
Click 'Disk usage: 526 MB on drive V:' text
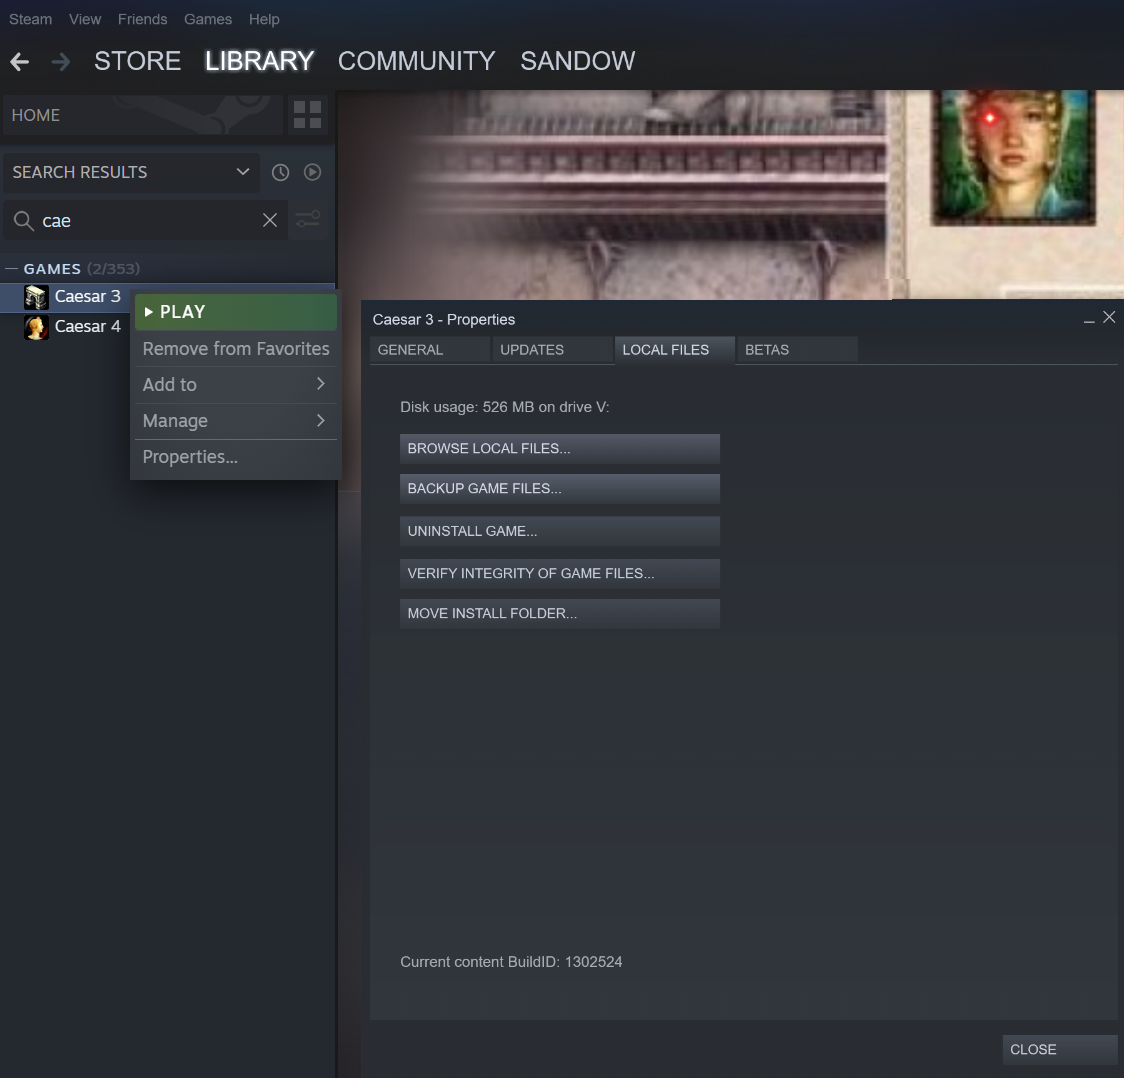point(505,407)
